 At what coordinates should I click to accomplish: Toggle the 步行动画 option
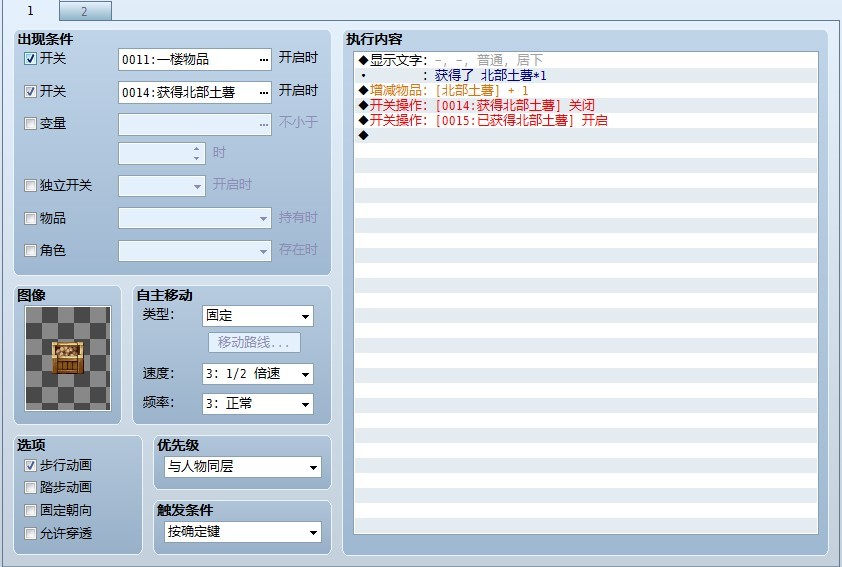[x=31, y=466]
